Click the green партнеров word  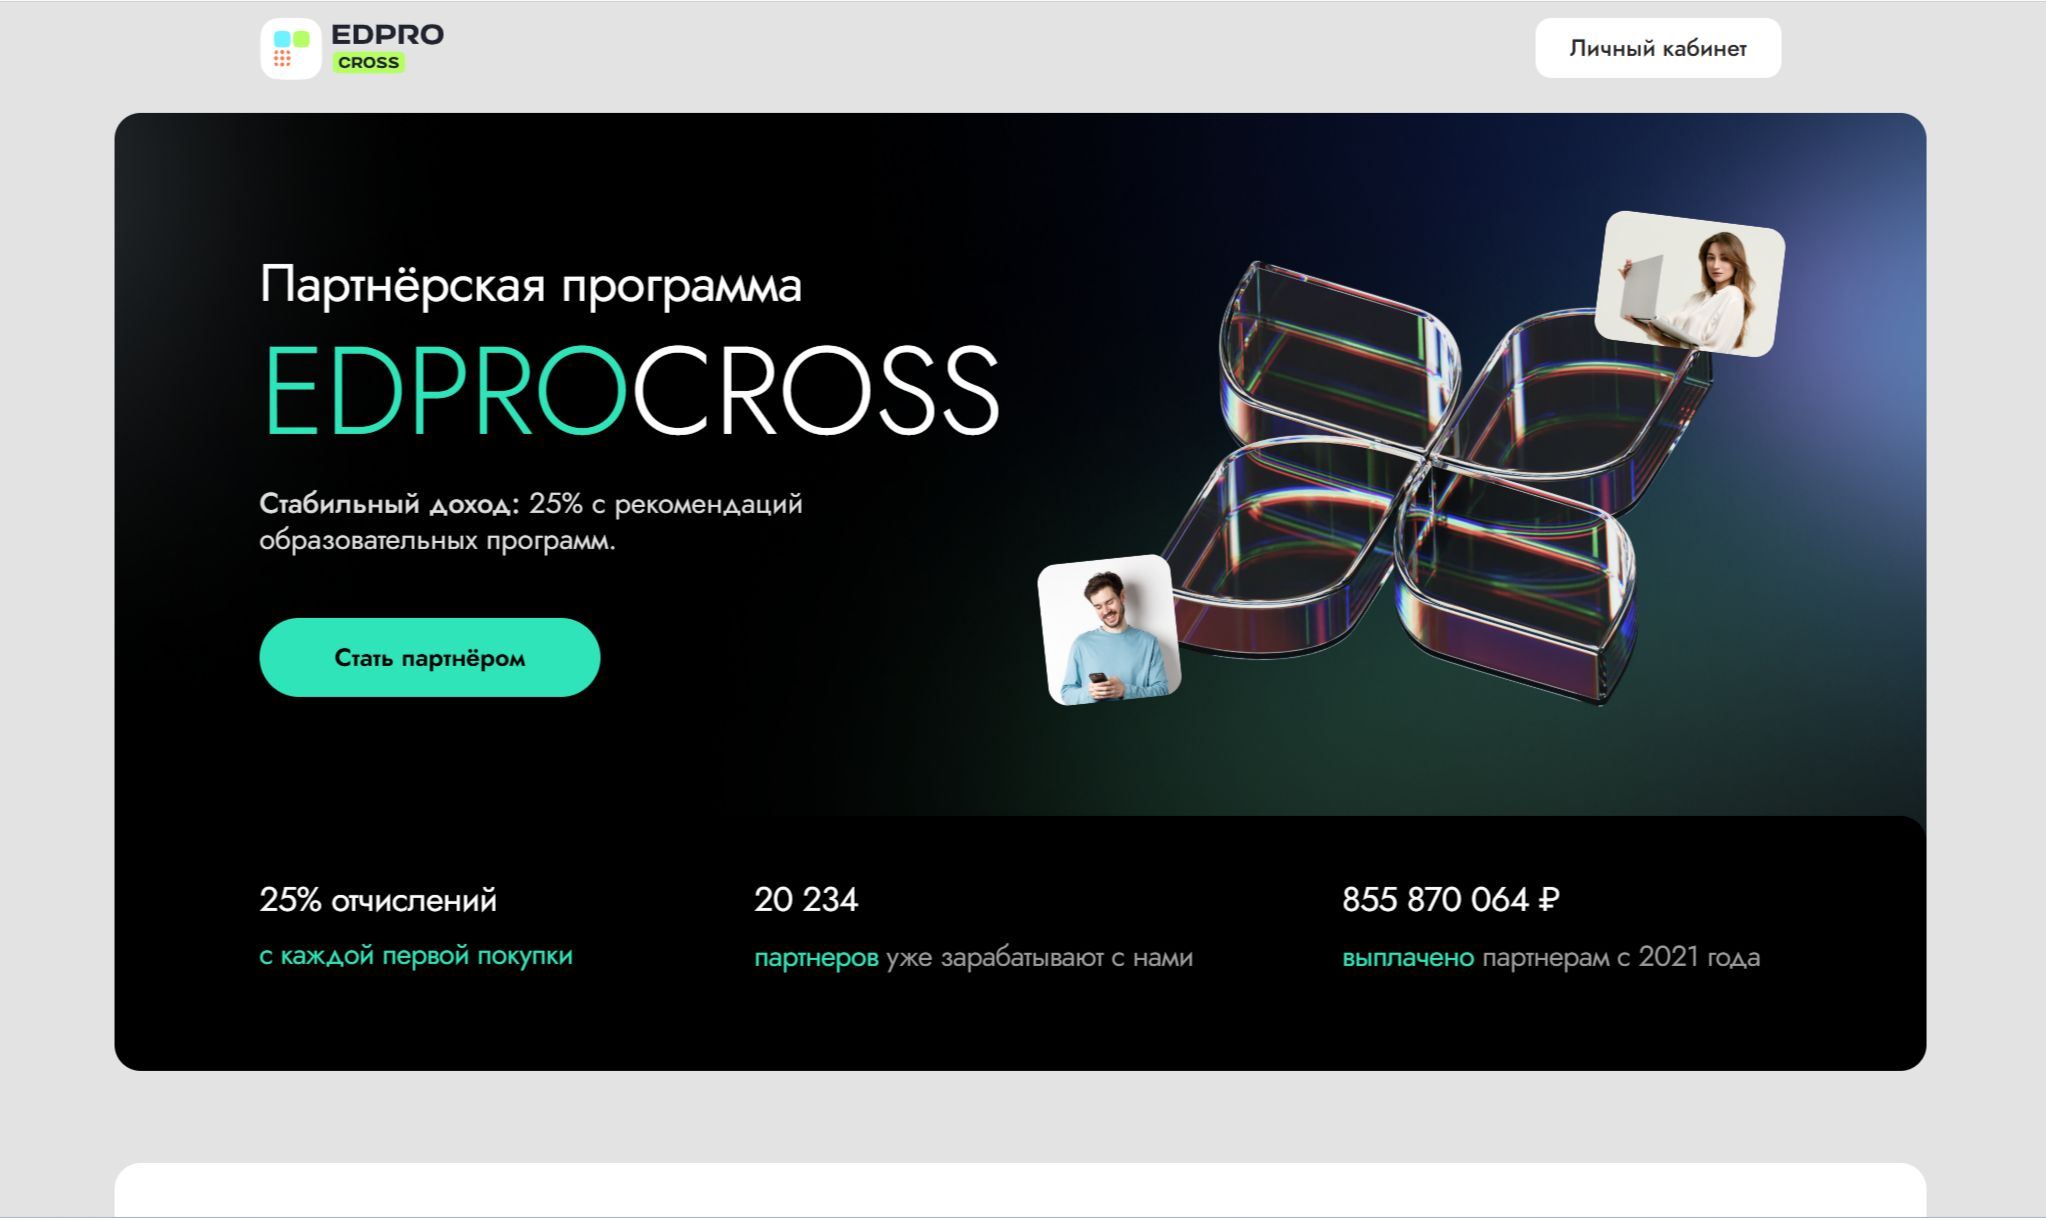(x=816, y=958)
